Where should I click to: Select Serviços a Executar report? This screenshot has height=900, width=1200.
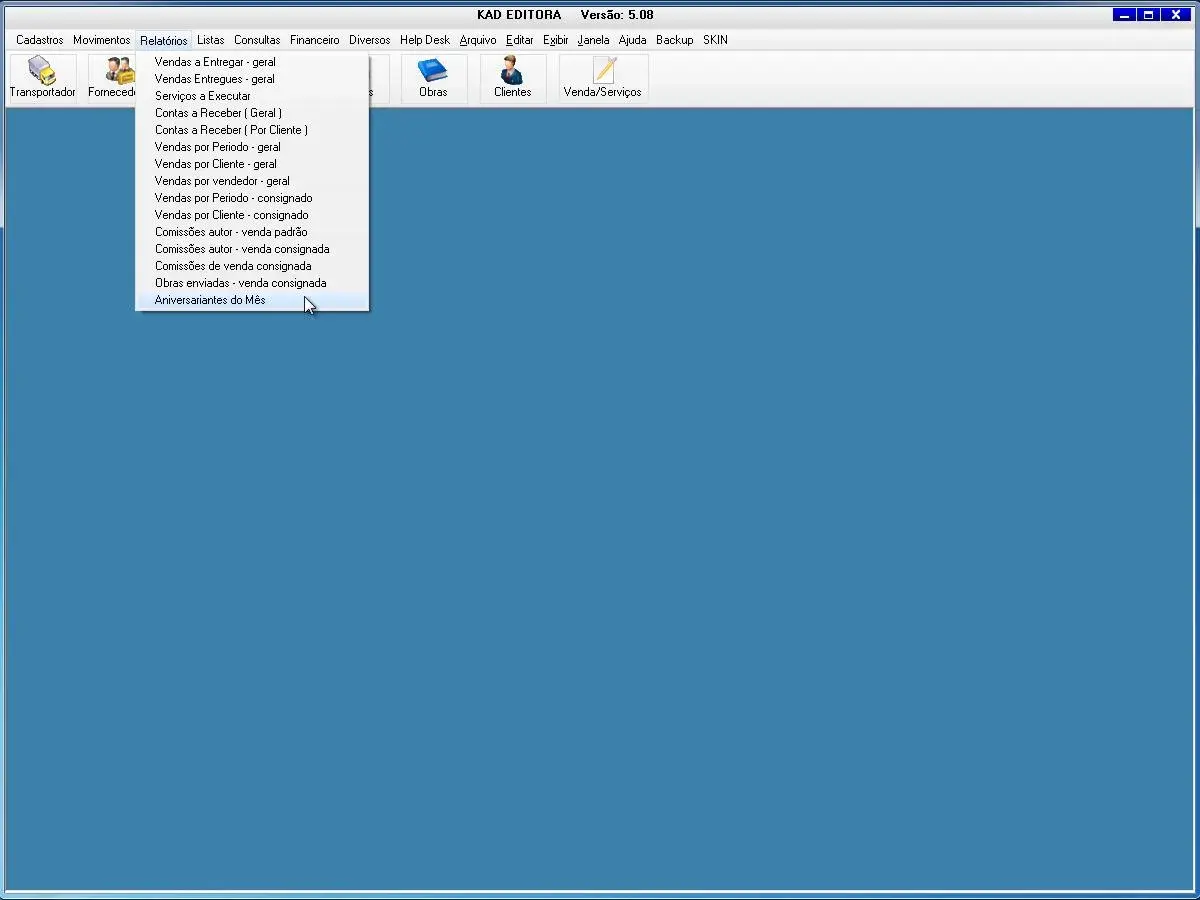tap(203, 96)
